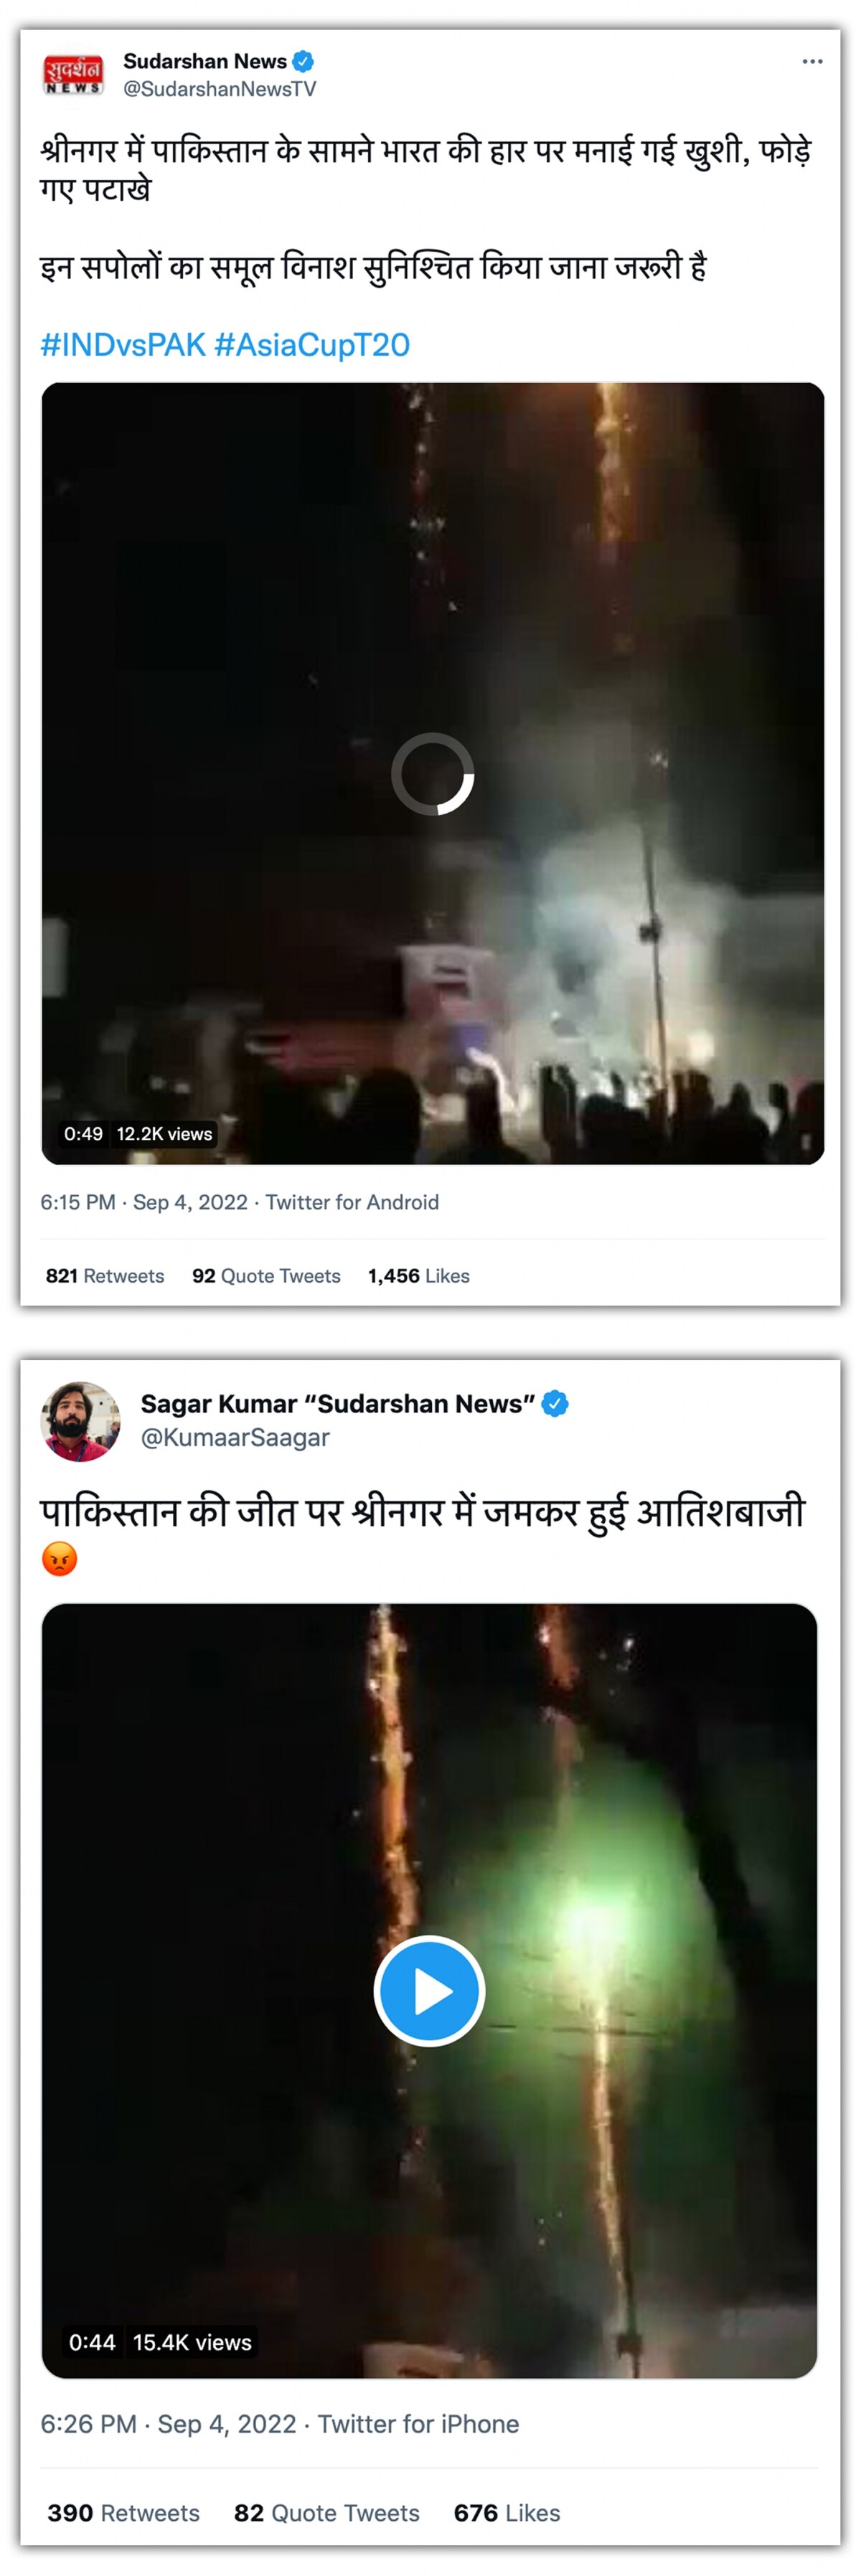Screen dimensions: 861x2576
Task: Click the Twitter for iPhone source link
Action: 418,2424
